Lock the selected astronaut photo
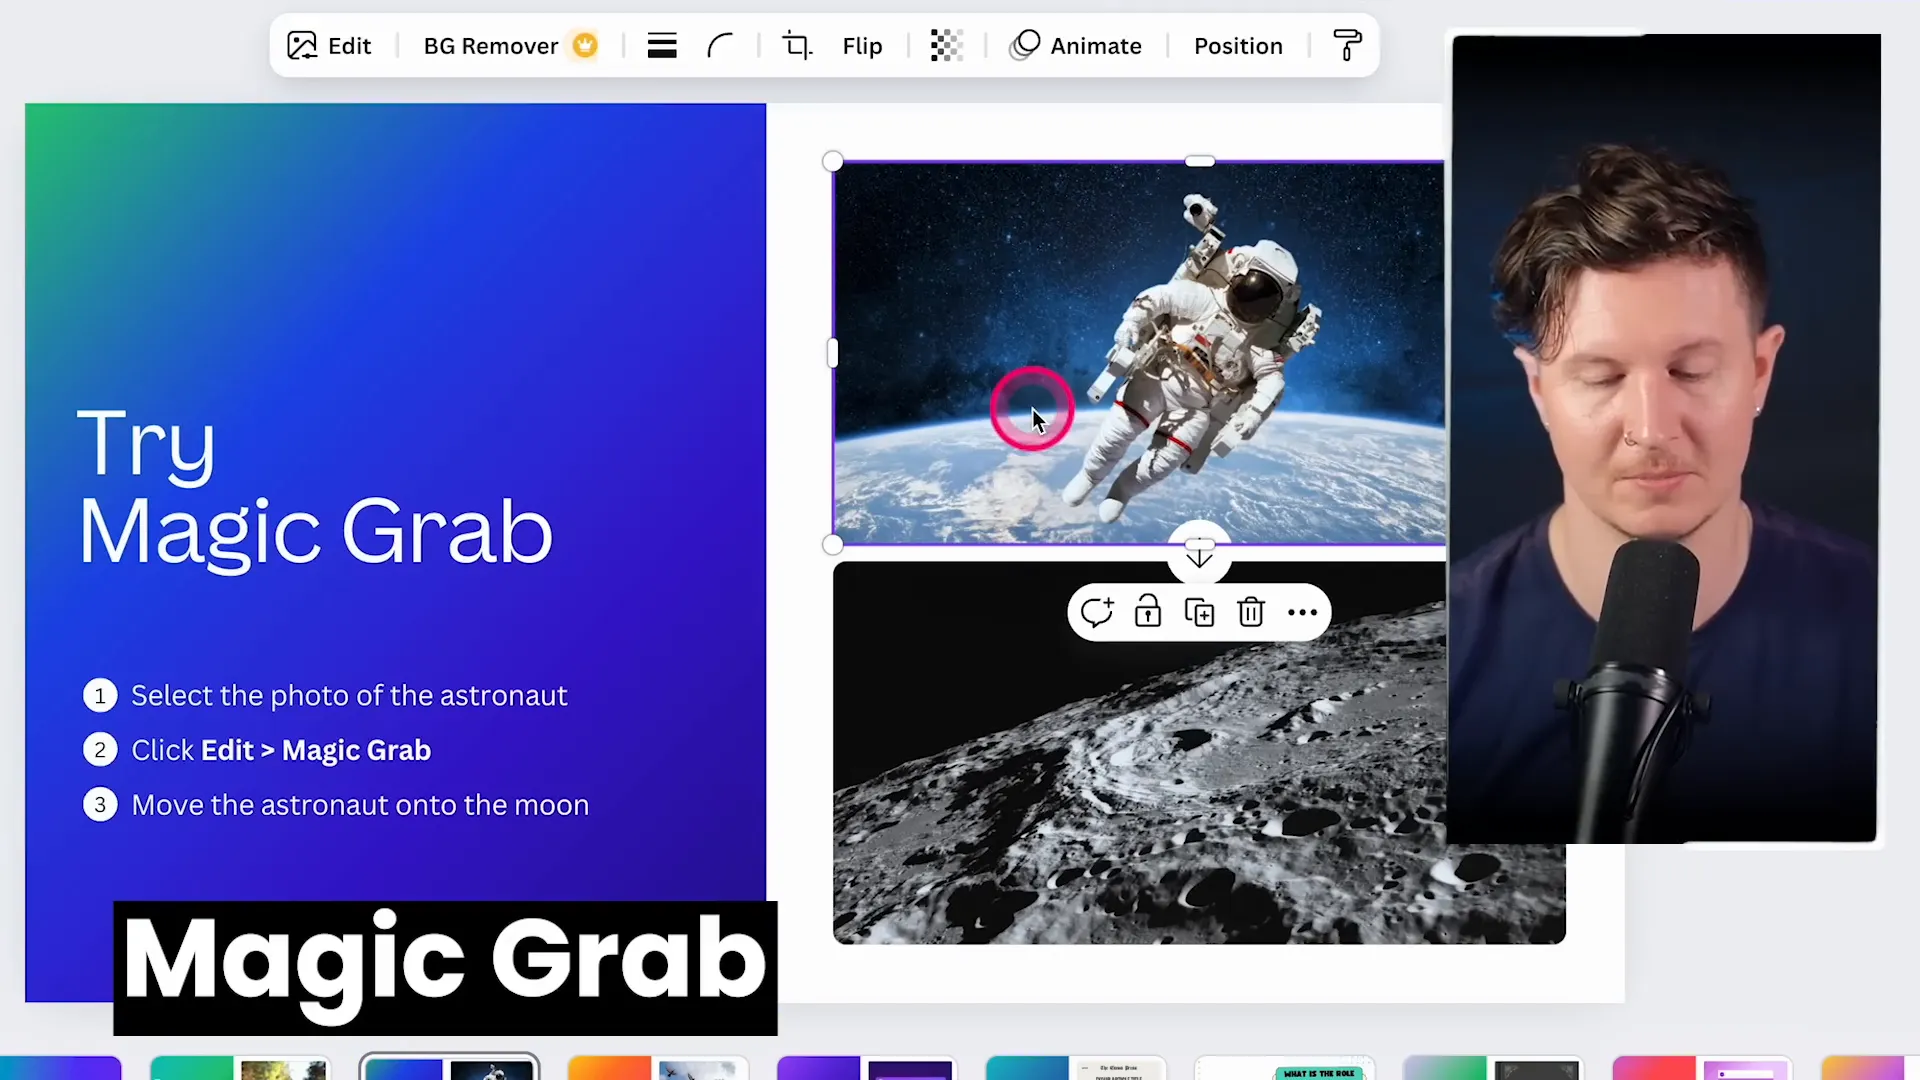The height and width of the screenshot is (1080, 1920). (1148, 612)
